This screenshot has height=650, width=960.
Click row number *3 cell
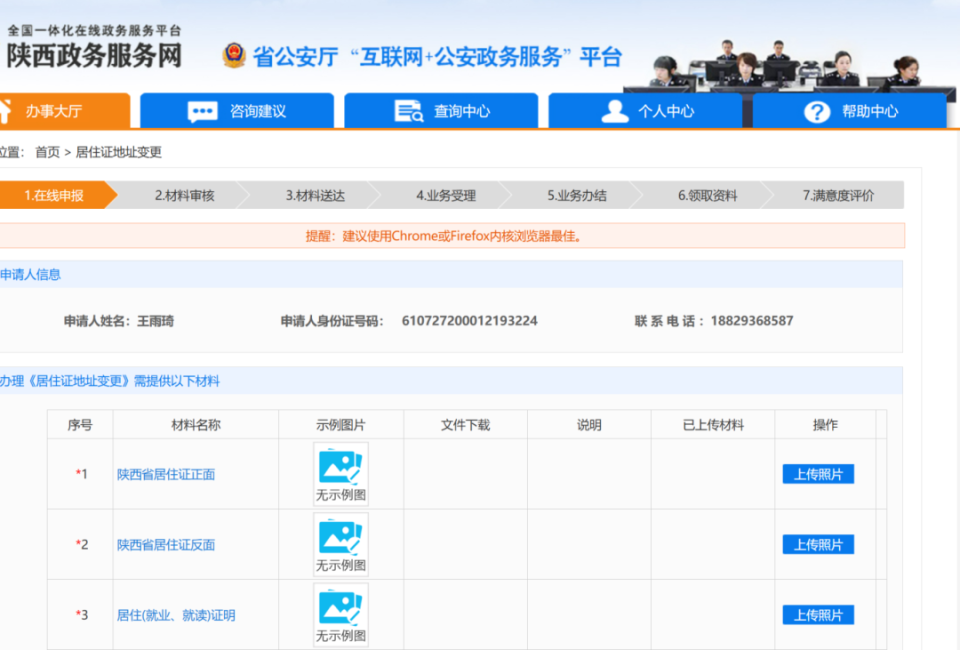coord(80,615)
